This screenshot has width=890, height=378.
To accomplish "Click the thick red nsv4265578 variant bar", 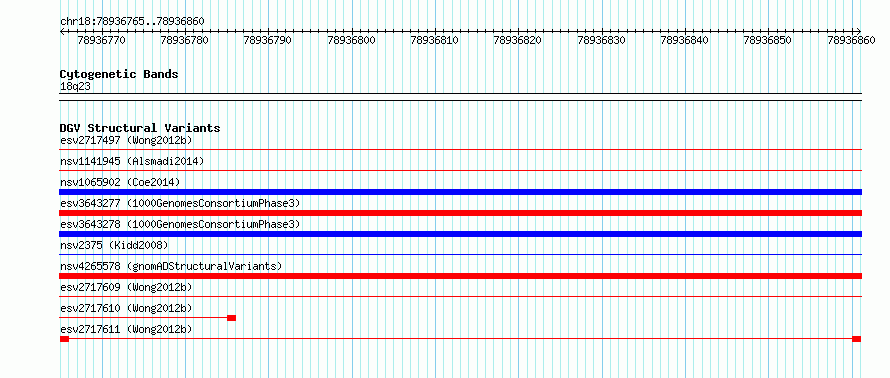I will coord(460,276).
